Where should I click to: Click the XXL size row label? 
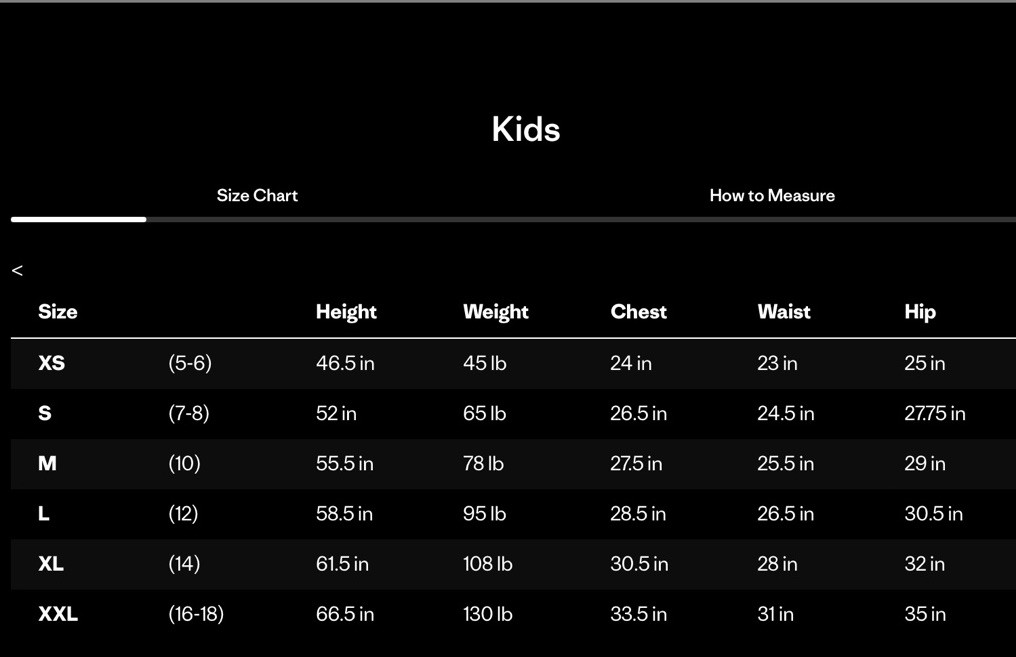click(x=58, y=614)
